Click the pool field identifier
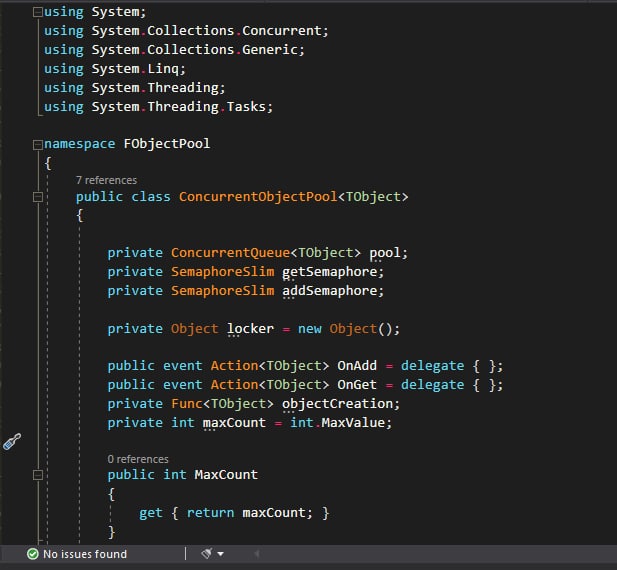The width and height of the screenshot is (617, 570). coord(384,253)
